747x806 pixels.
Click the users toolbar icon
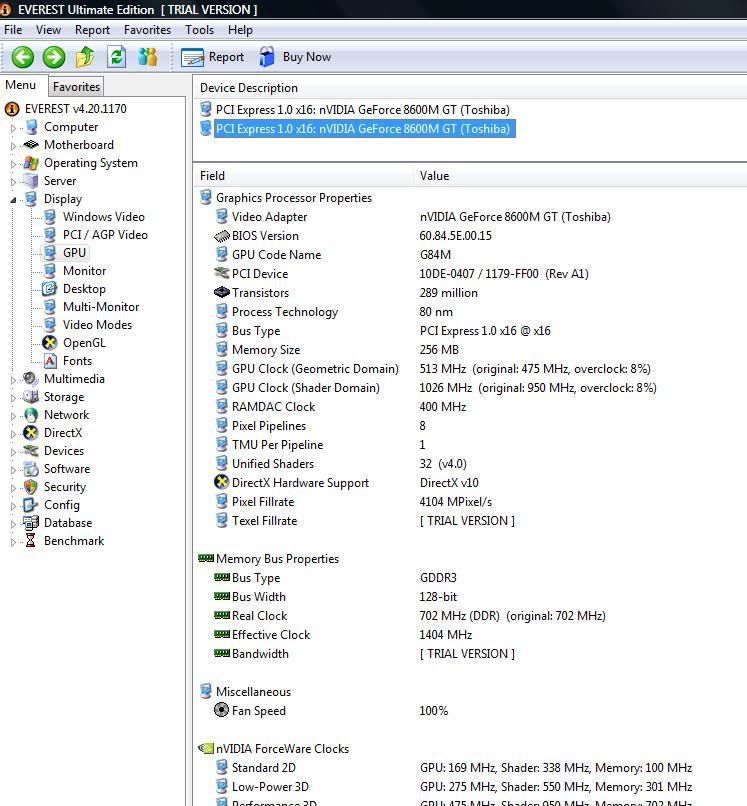[148, 57]
